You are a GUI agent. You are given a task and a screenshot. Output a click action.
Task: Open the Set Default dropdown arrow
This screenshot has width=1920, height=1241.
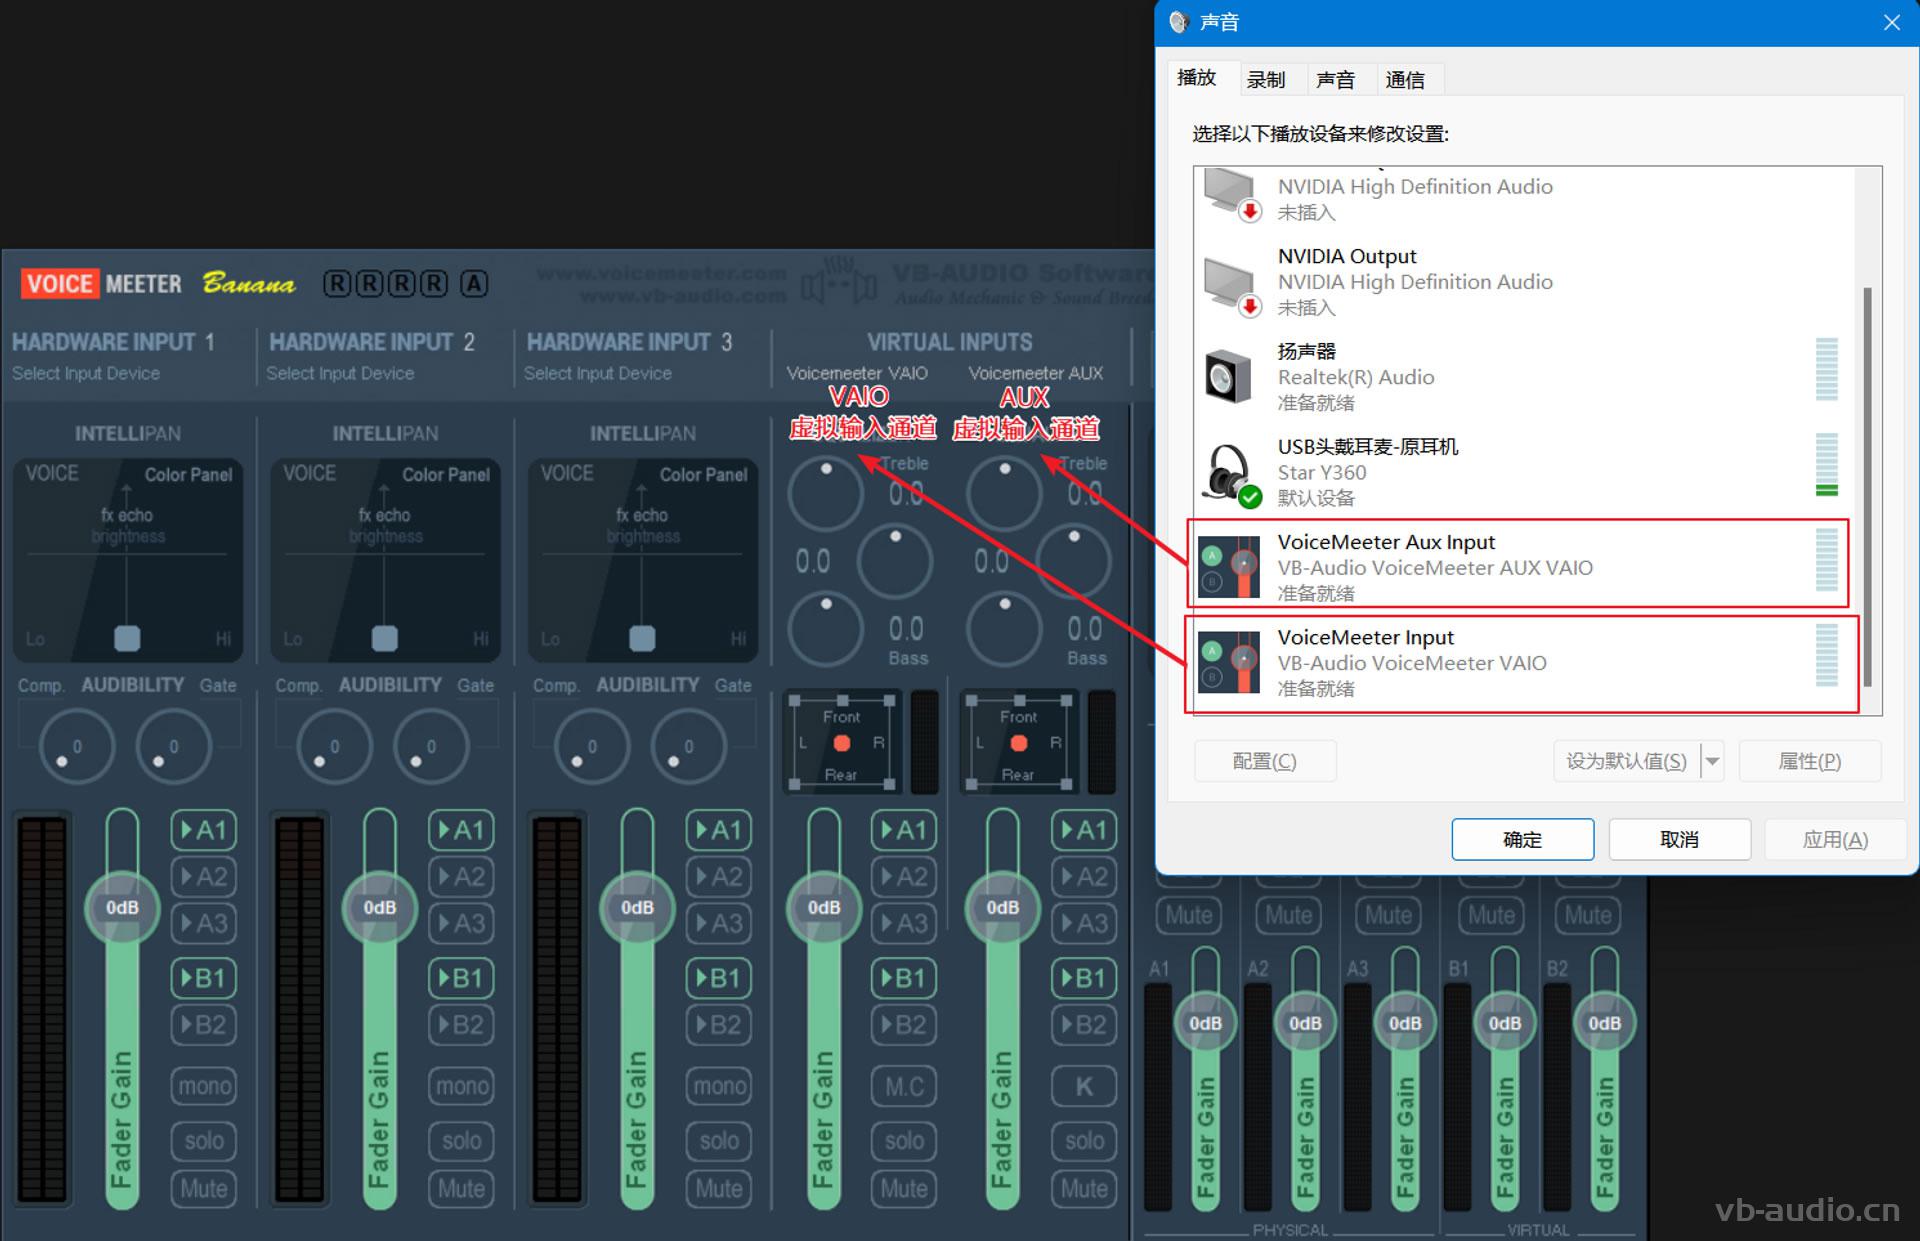[x=1712, y=761]
